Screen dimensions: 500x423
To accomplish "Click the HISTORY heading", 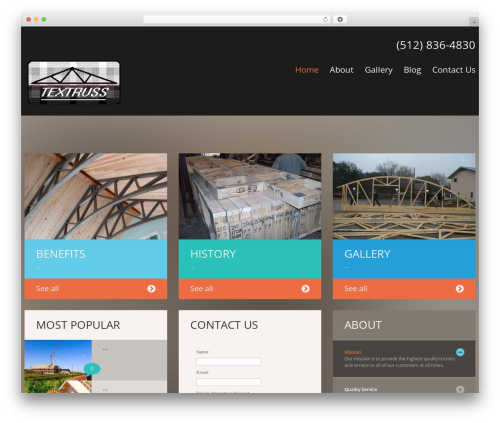I will pos(213,254).
